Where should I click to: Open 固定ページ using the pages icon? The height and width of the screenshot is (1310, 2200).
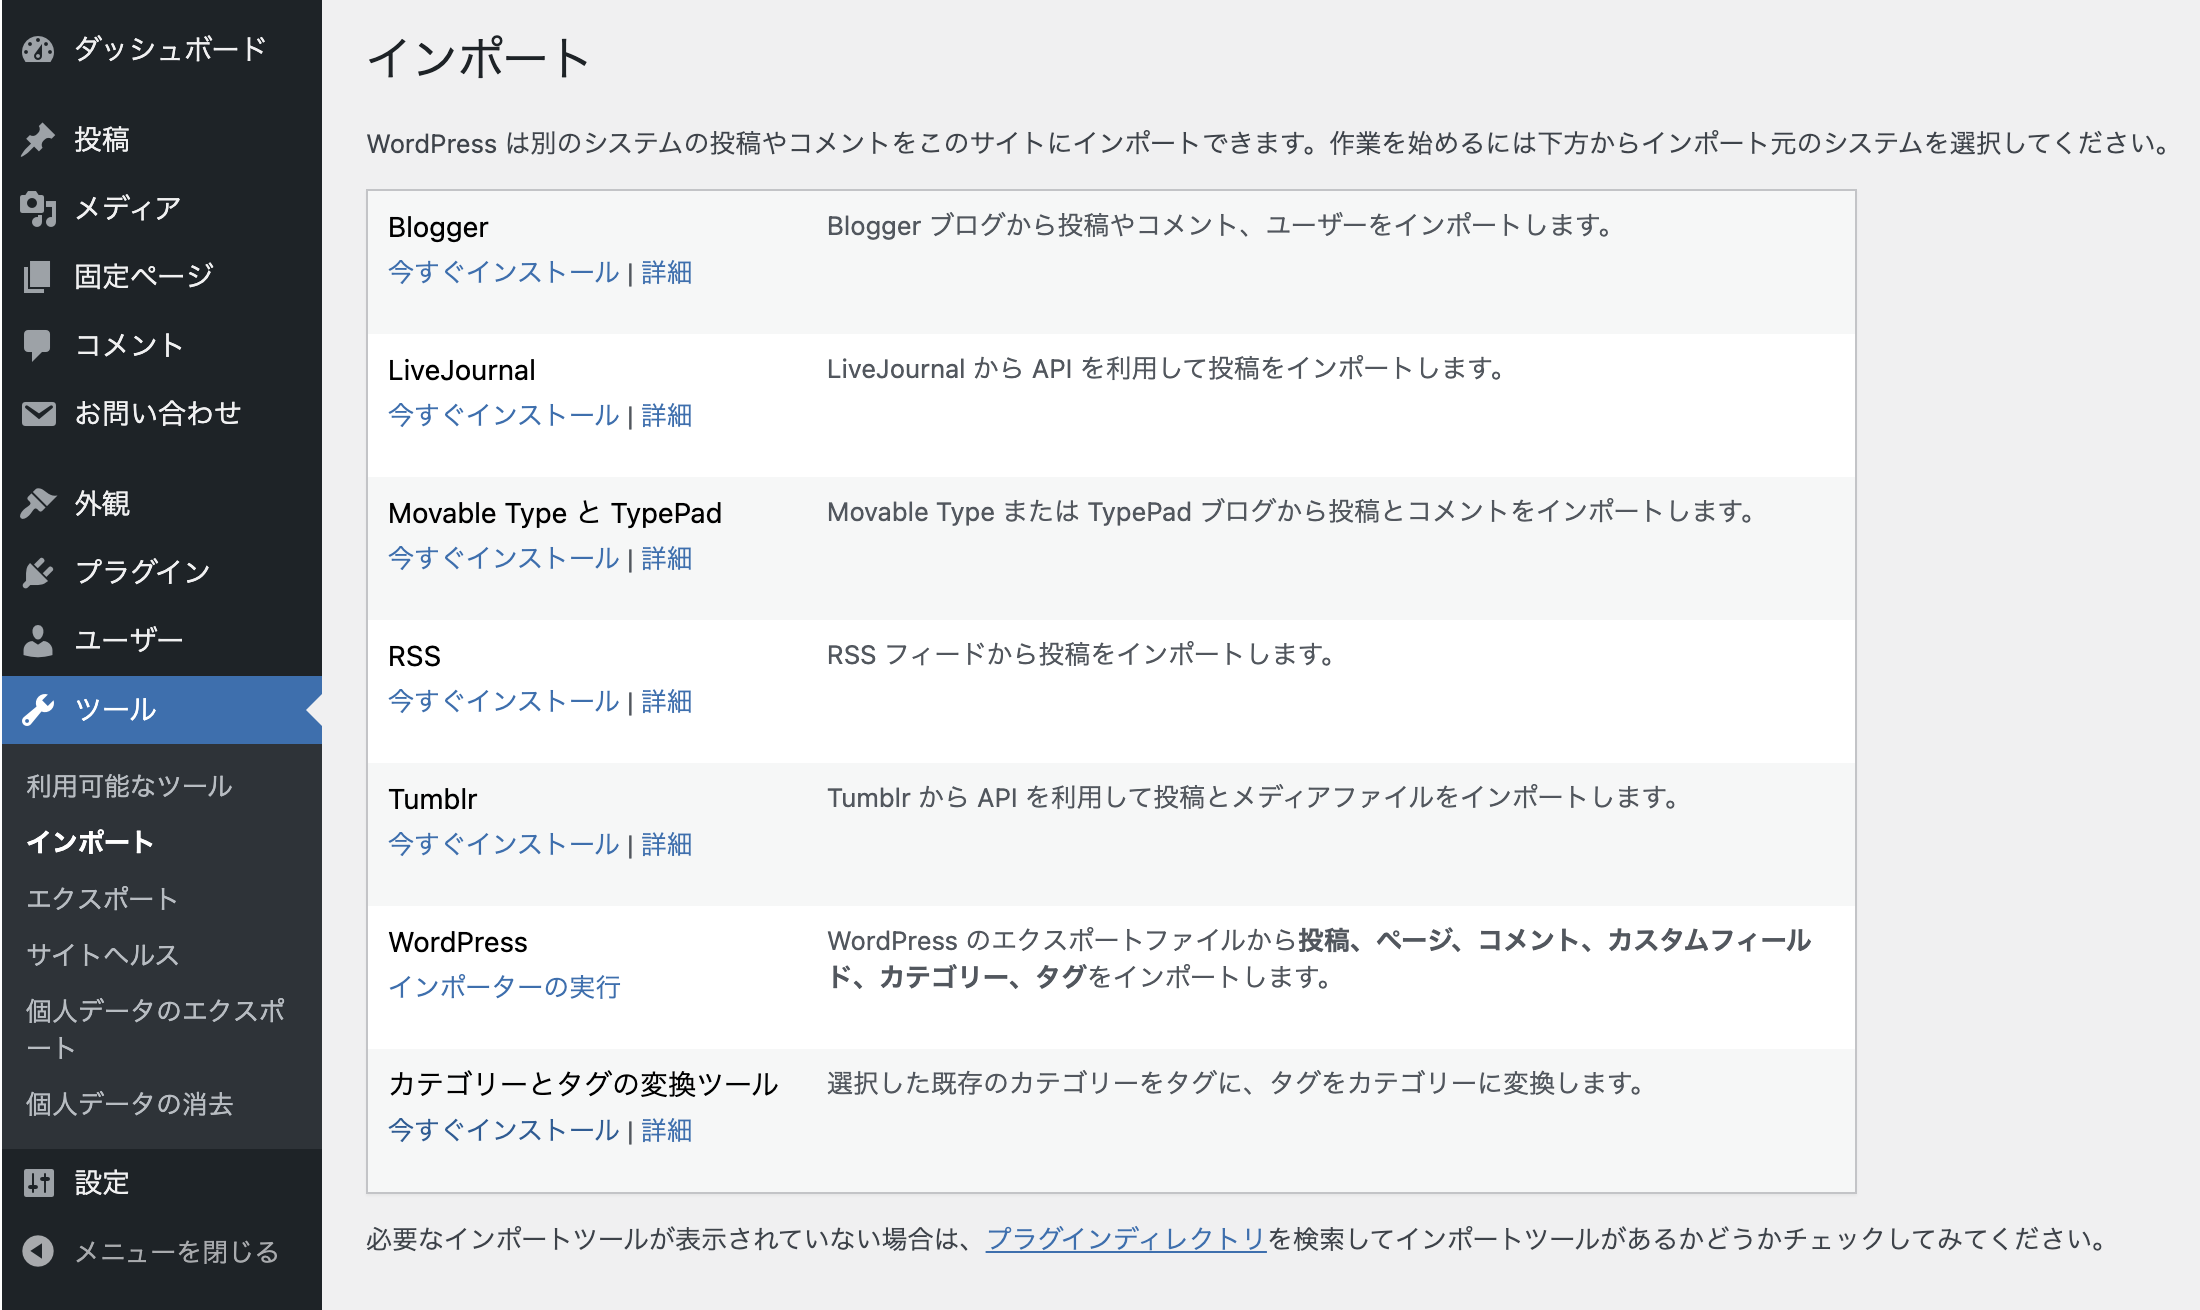tap(38, 275)
